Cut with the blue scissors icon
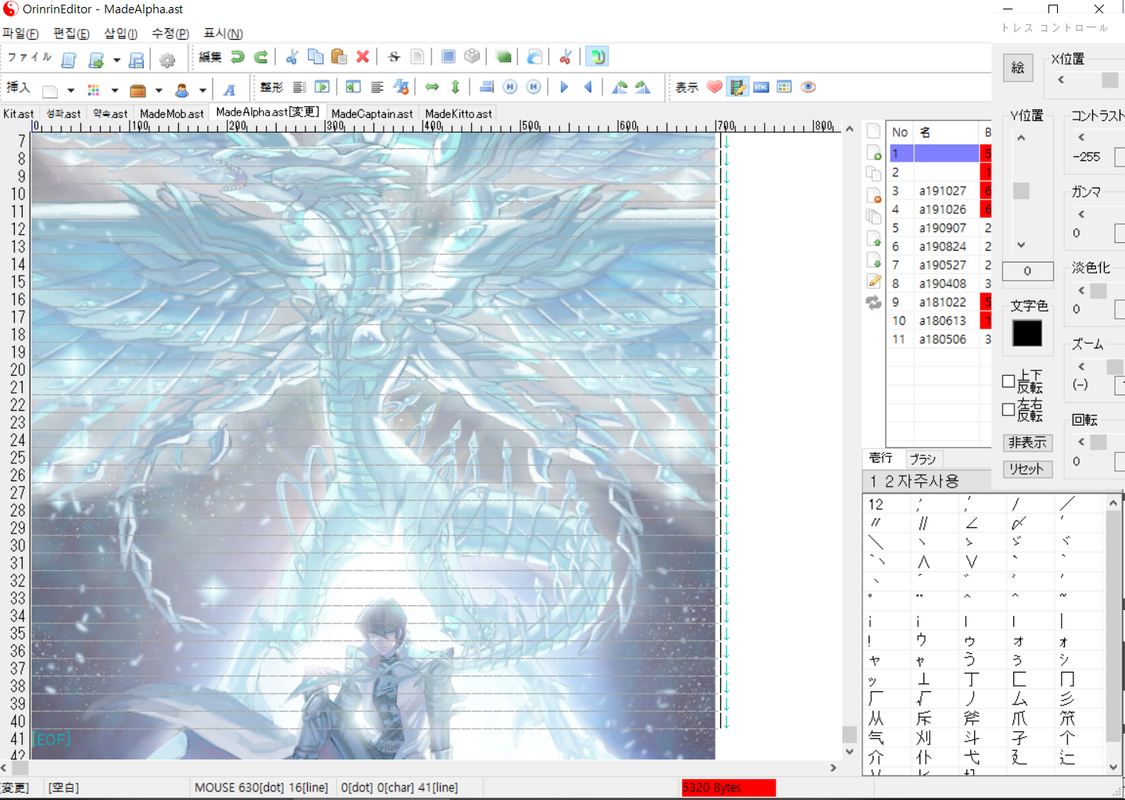Image resolution: width=1125 pixels, height=800 pixels. (291, 57)
